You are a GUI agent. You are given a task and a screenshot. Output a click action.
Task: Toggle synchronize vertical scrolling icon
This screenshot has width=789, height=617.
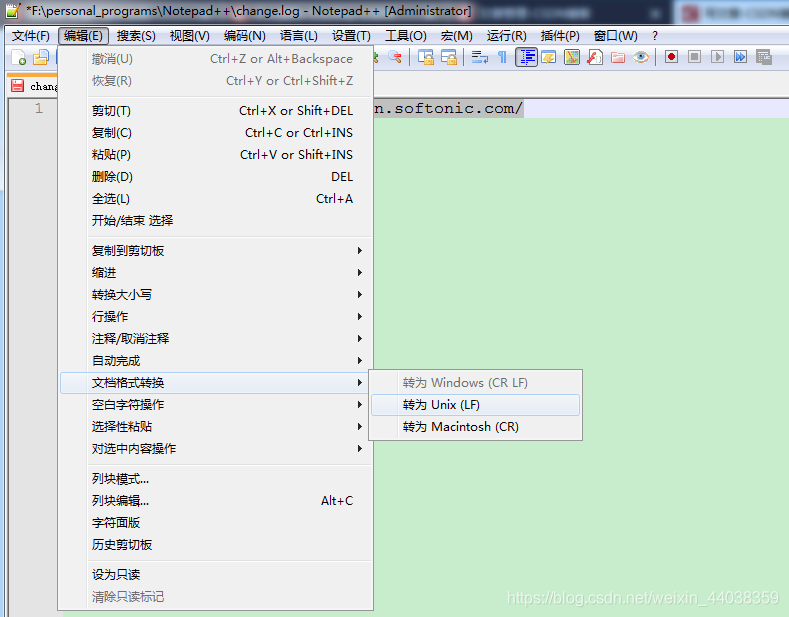pyautogui.click(x=426, y=57)
